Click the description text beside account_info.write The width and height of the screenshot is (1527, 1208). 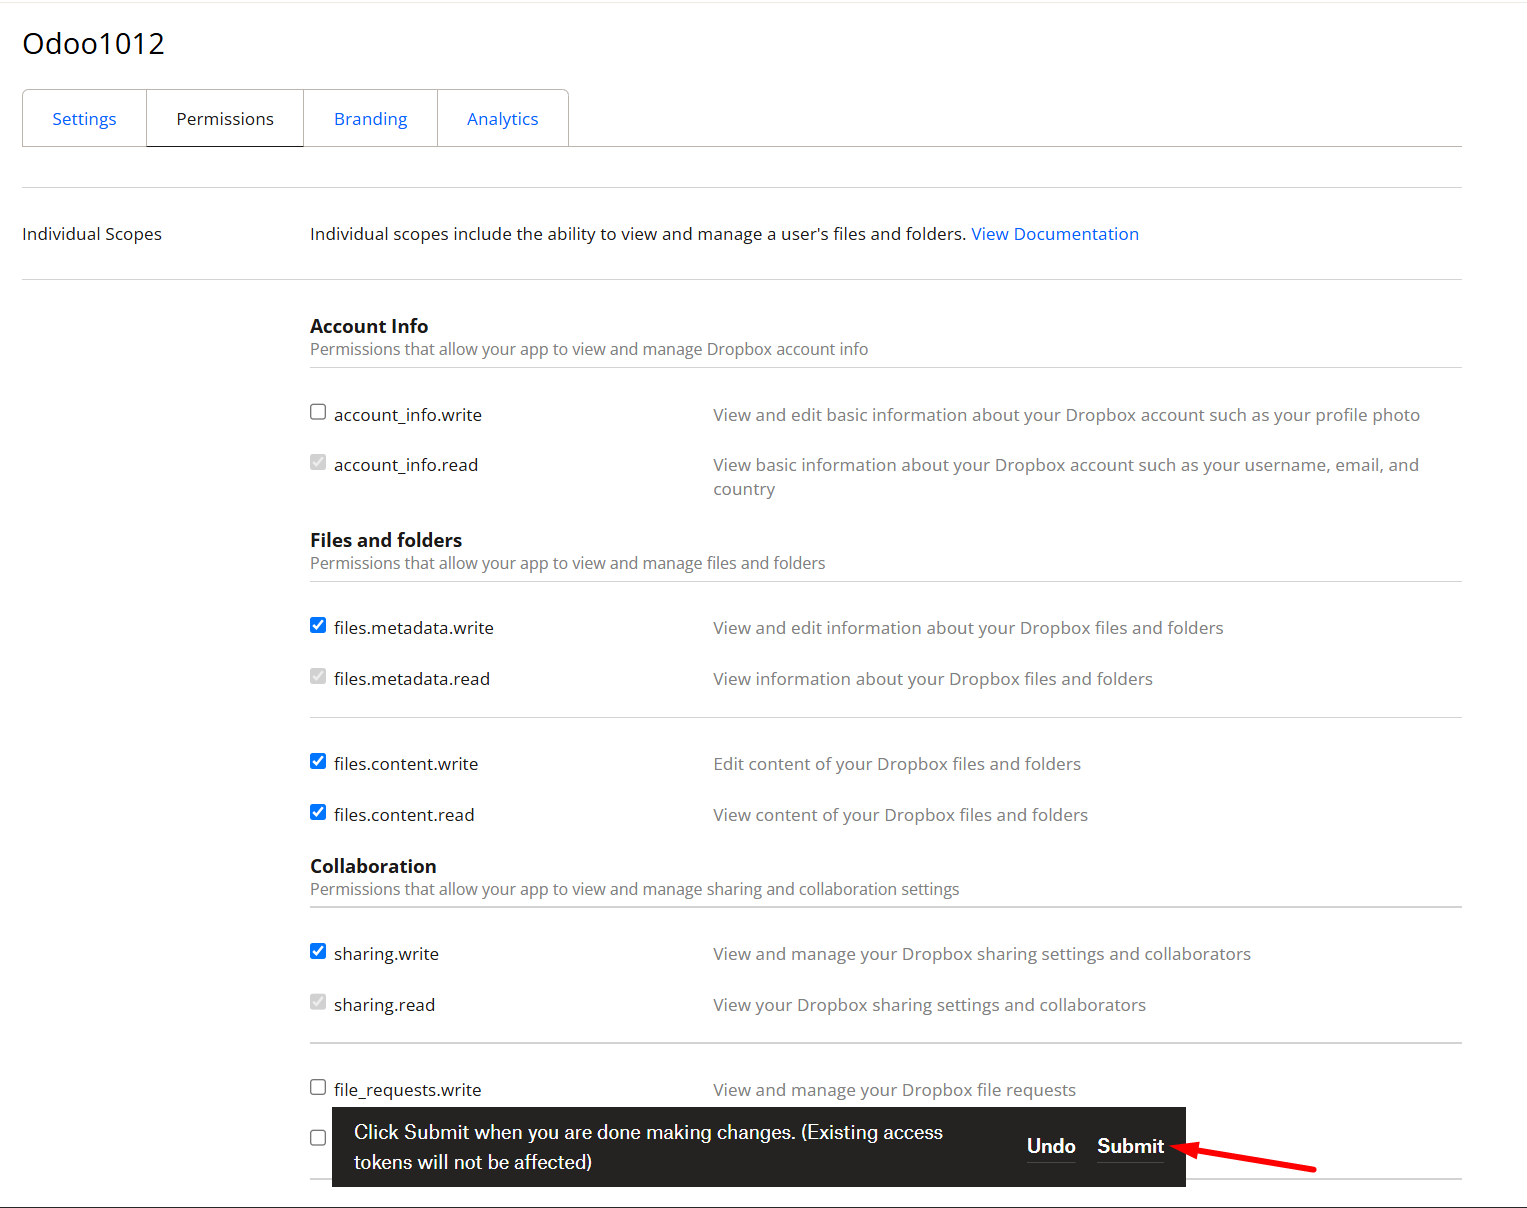pyautogui.click(x=1066, y=415)
